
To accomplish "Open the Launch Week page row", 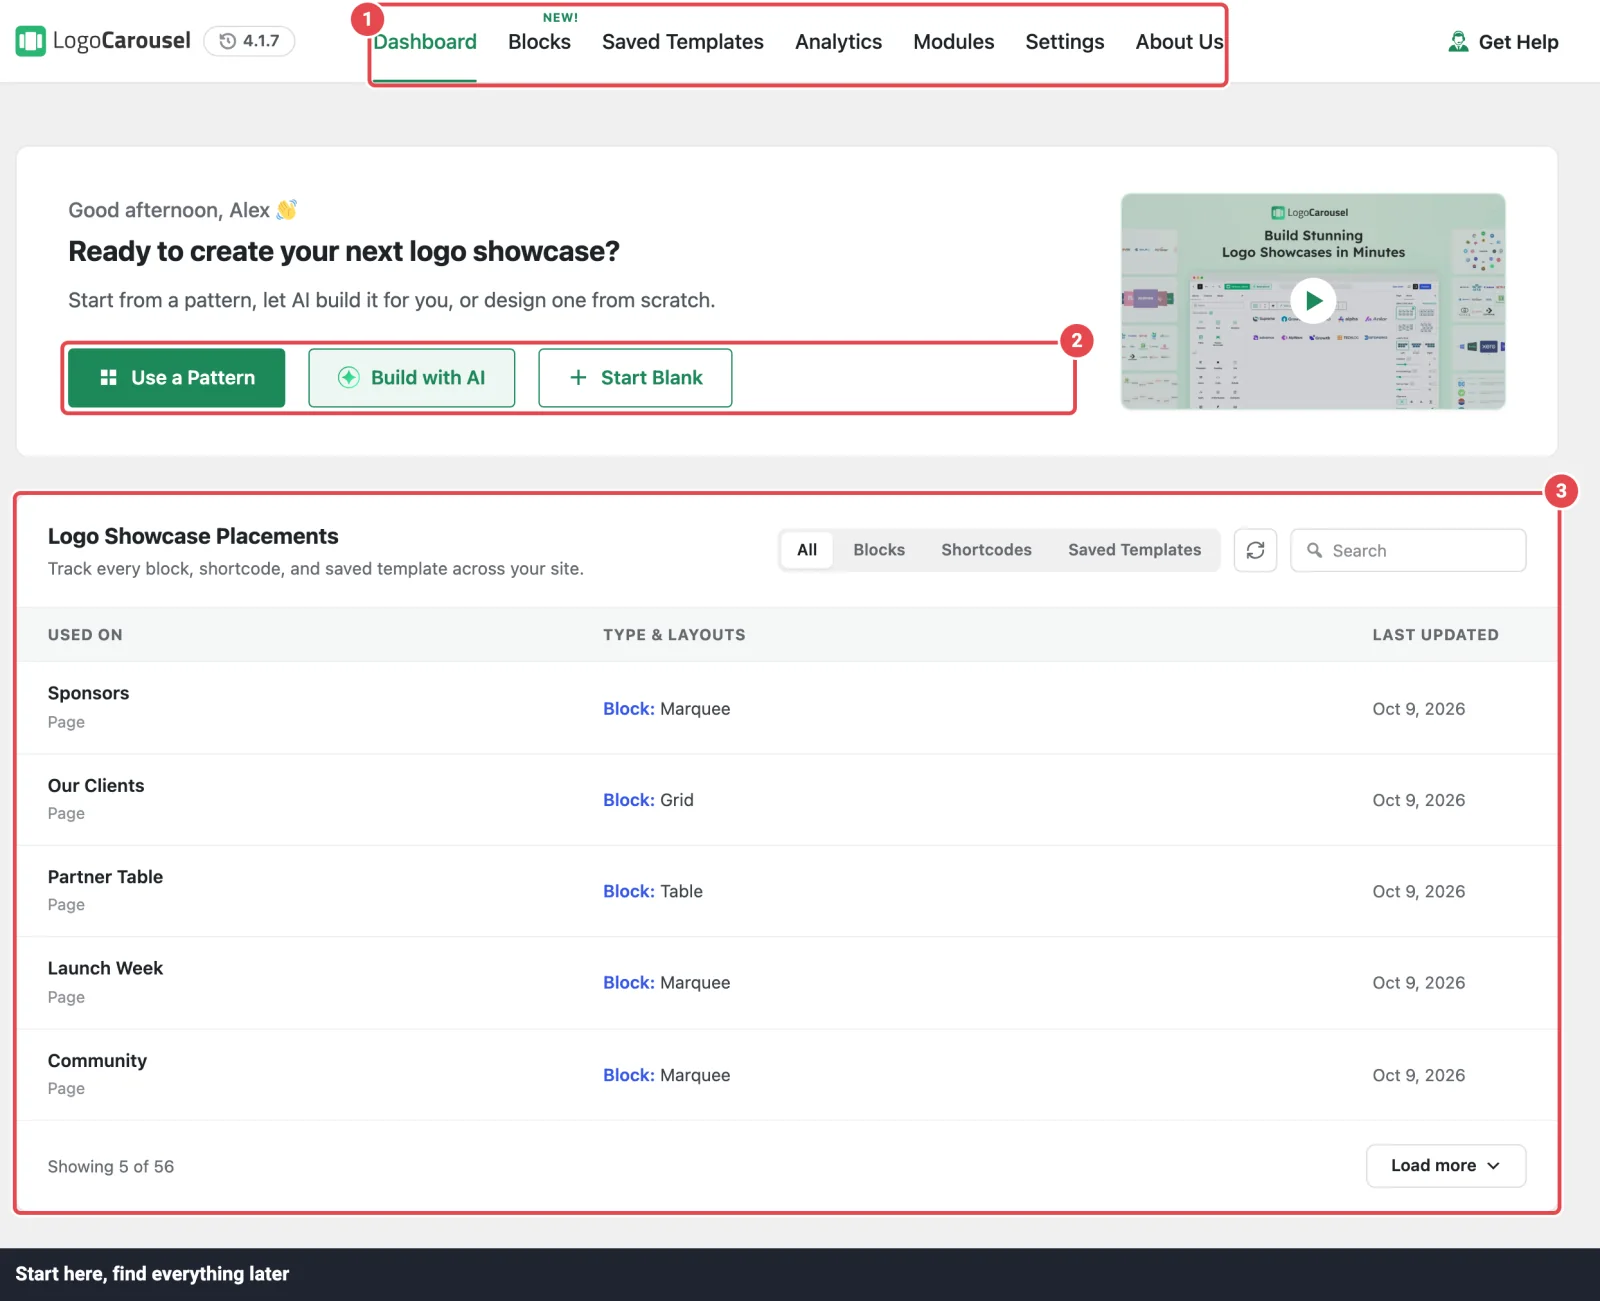I will point(787,983).
